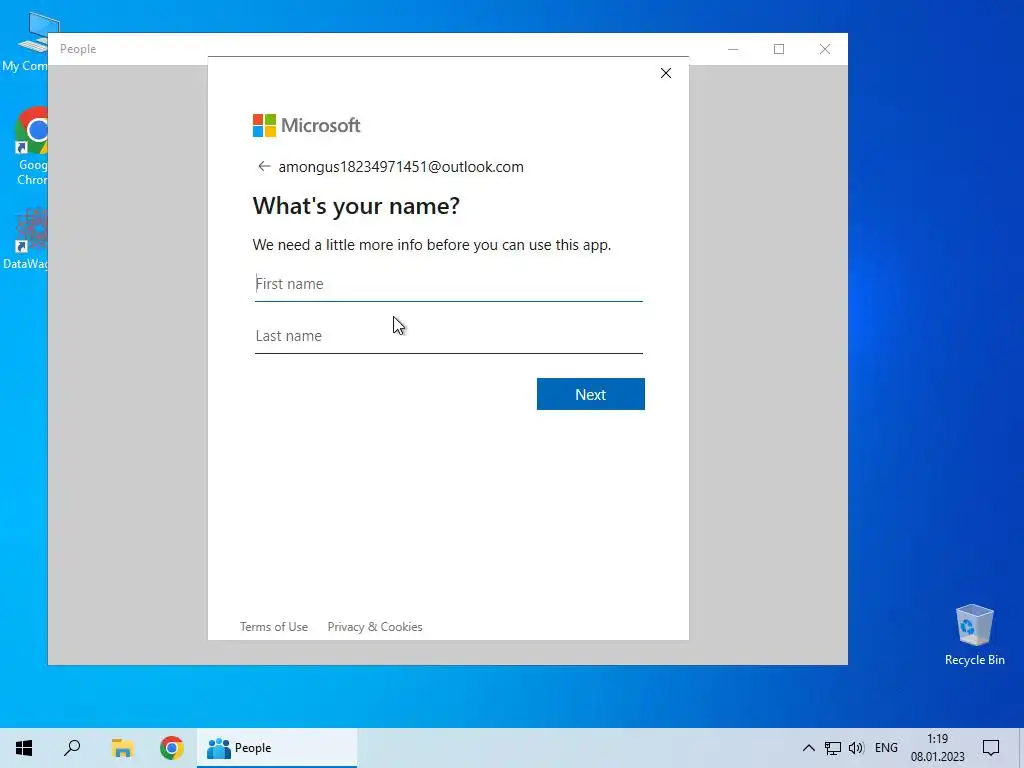Click the First name input field

coord(449,284)
